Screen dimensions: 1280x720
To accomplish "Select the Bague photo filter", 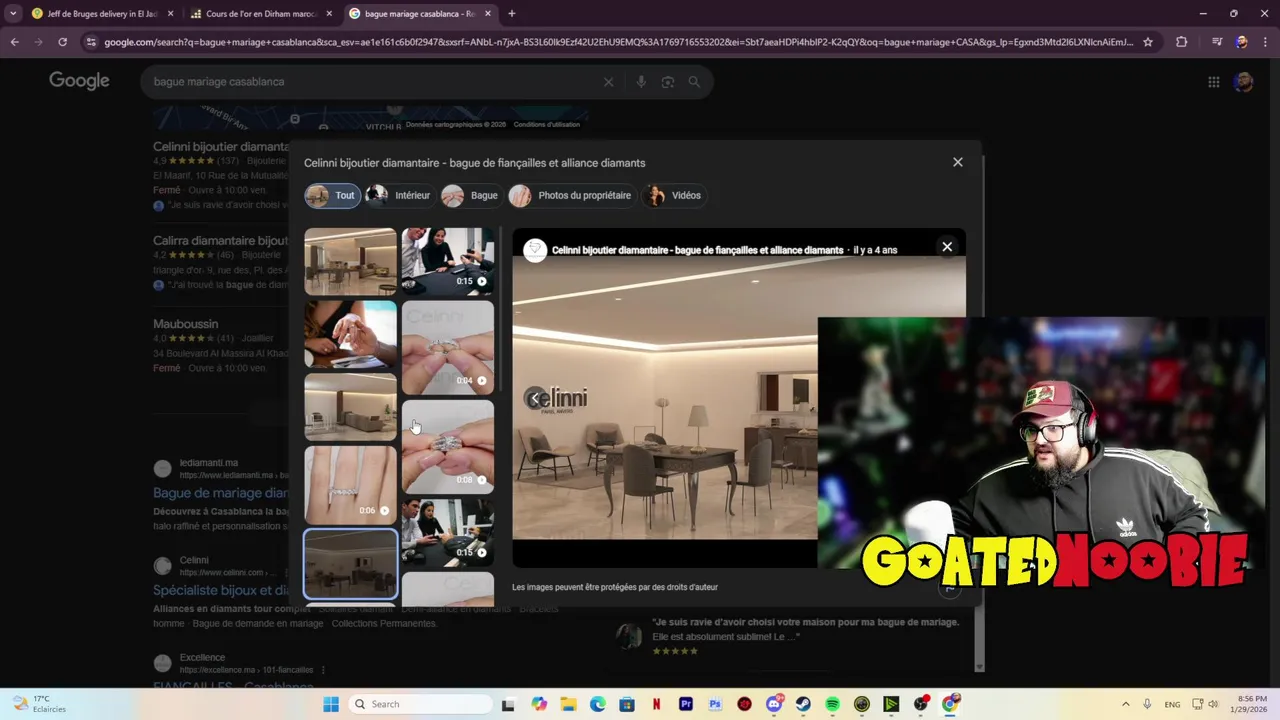I will coord(470,195).
